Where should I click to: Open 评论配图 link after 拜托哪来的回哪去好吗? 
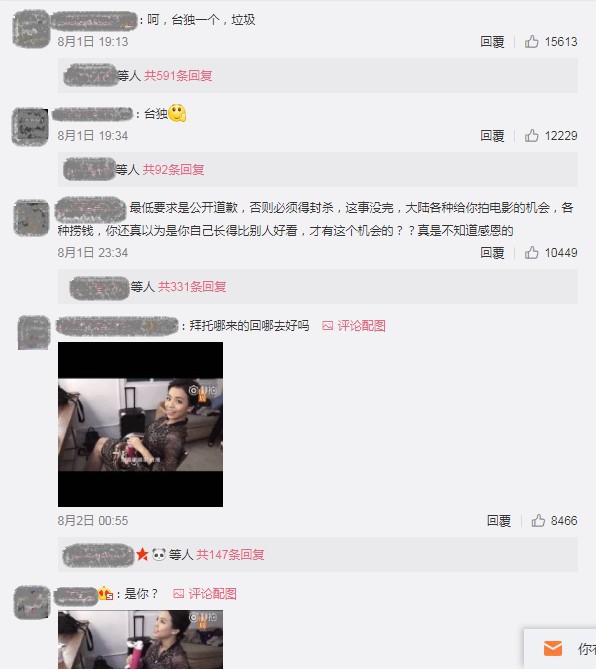(361, 326)
